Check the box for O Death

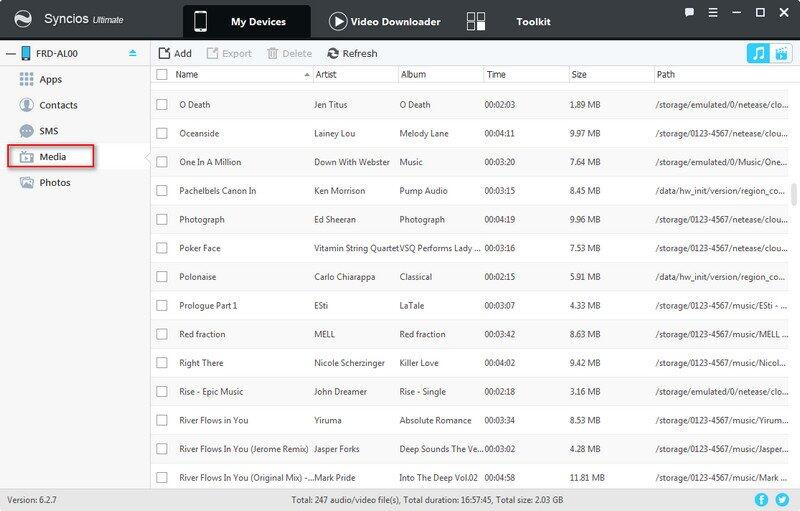tap(162, 105)
